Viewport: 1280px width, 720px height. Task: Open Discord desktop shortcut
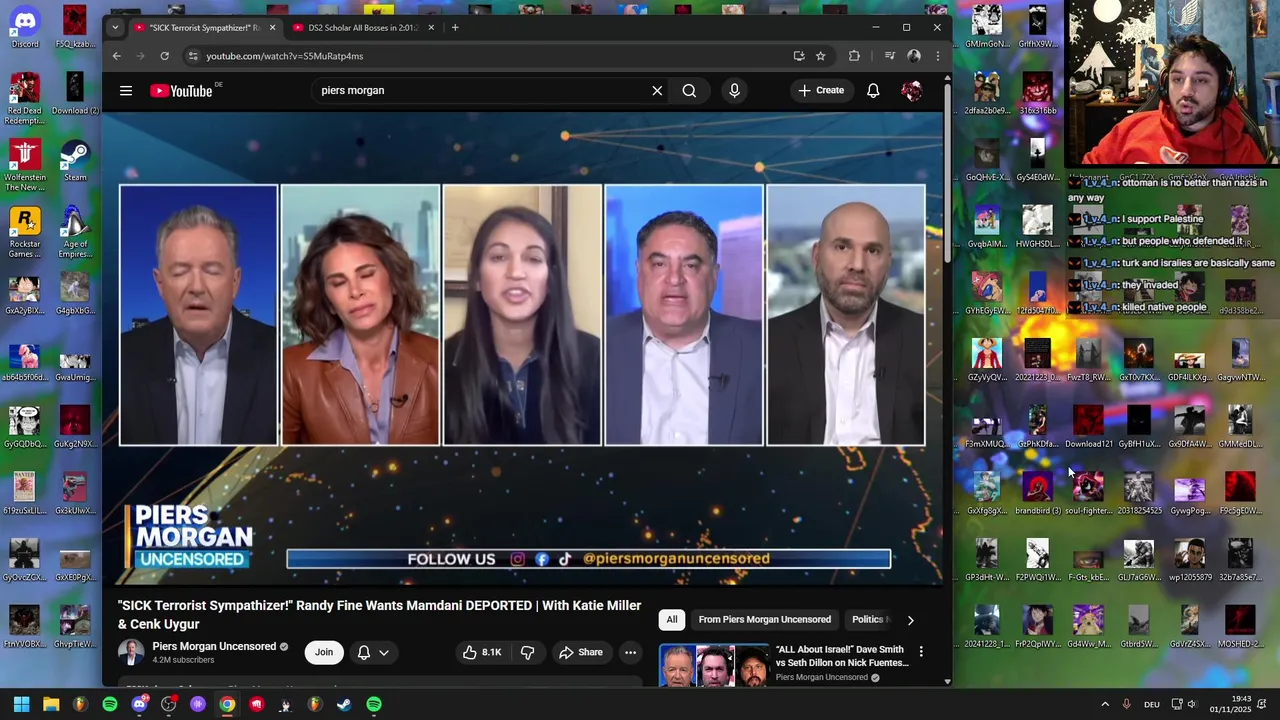click(x=25, y=27)
